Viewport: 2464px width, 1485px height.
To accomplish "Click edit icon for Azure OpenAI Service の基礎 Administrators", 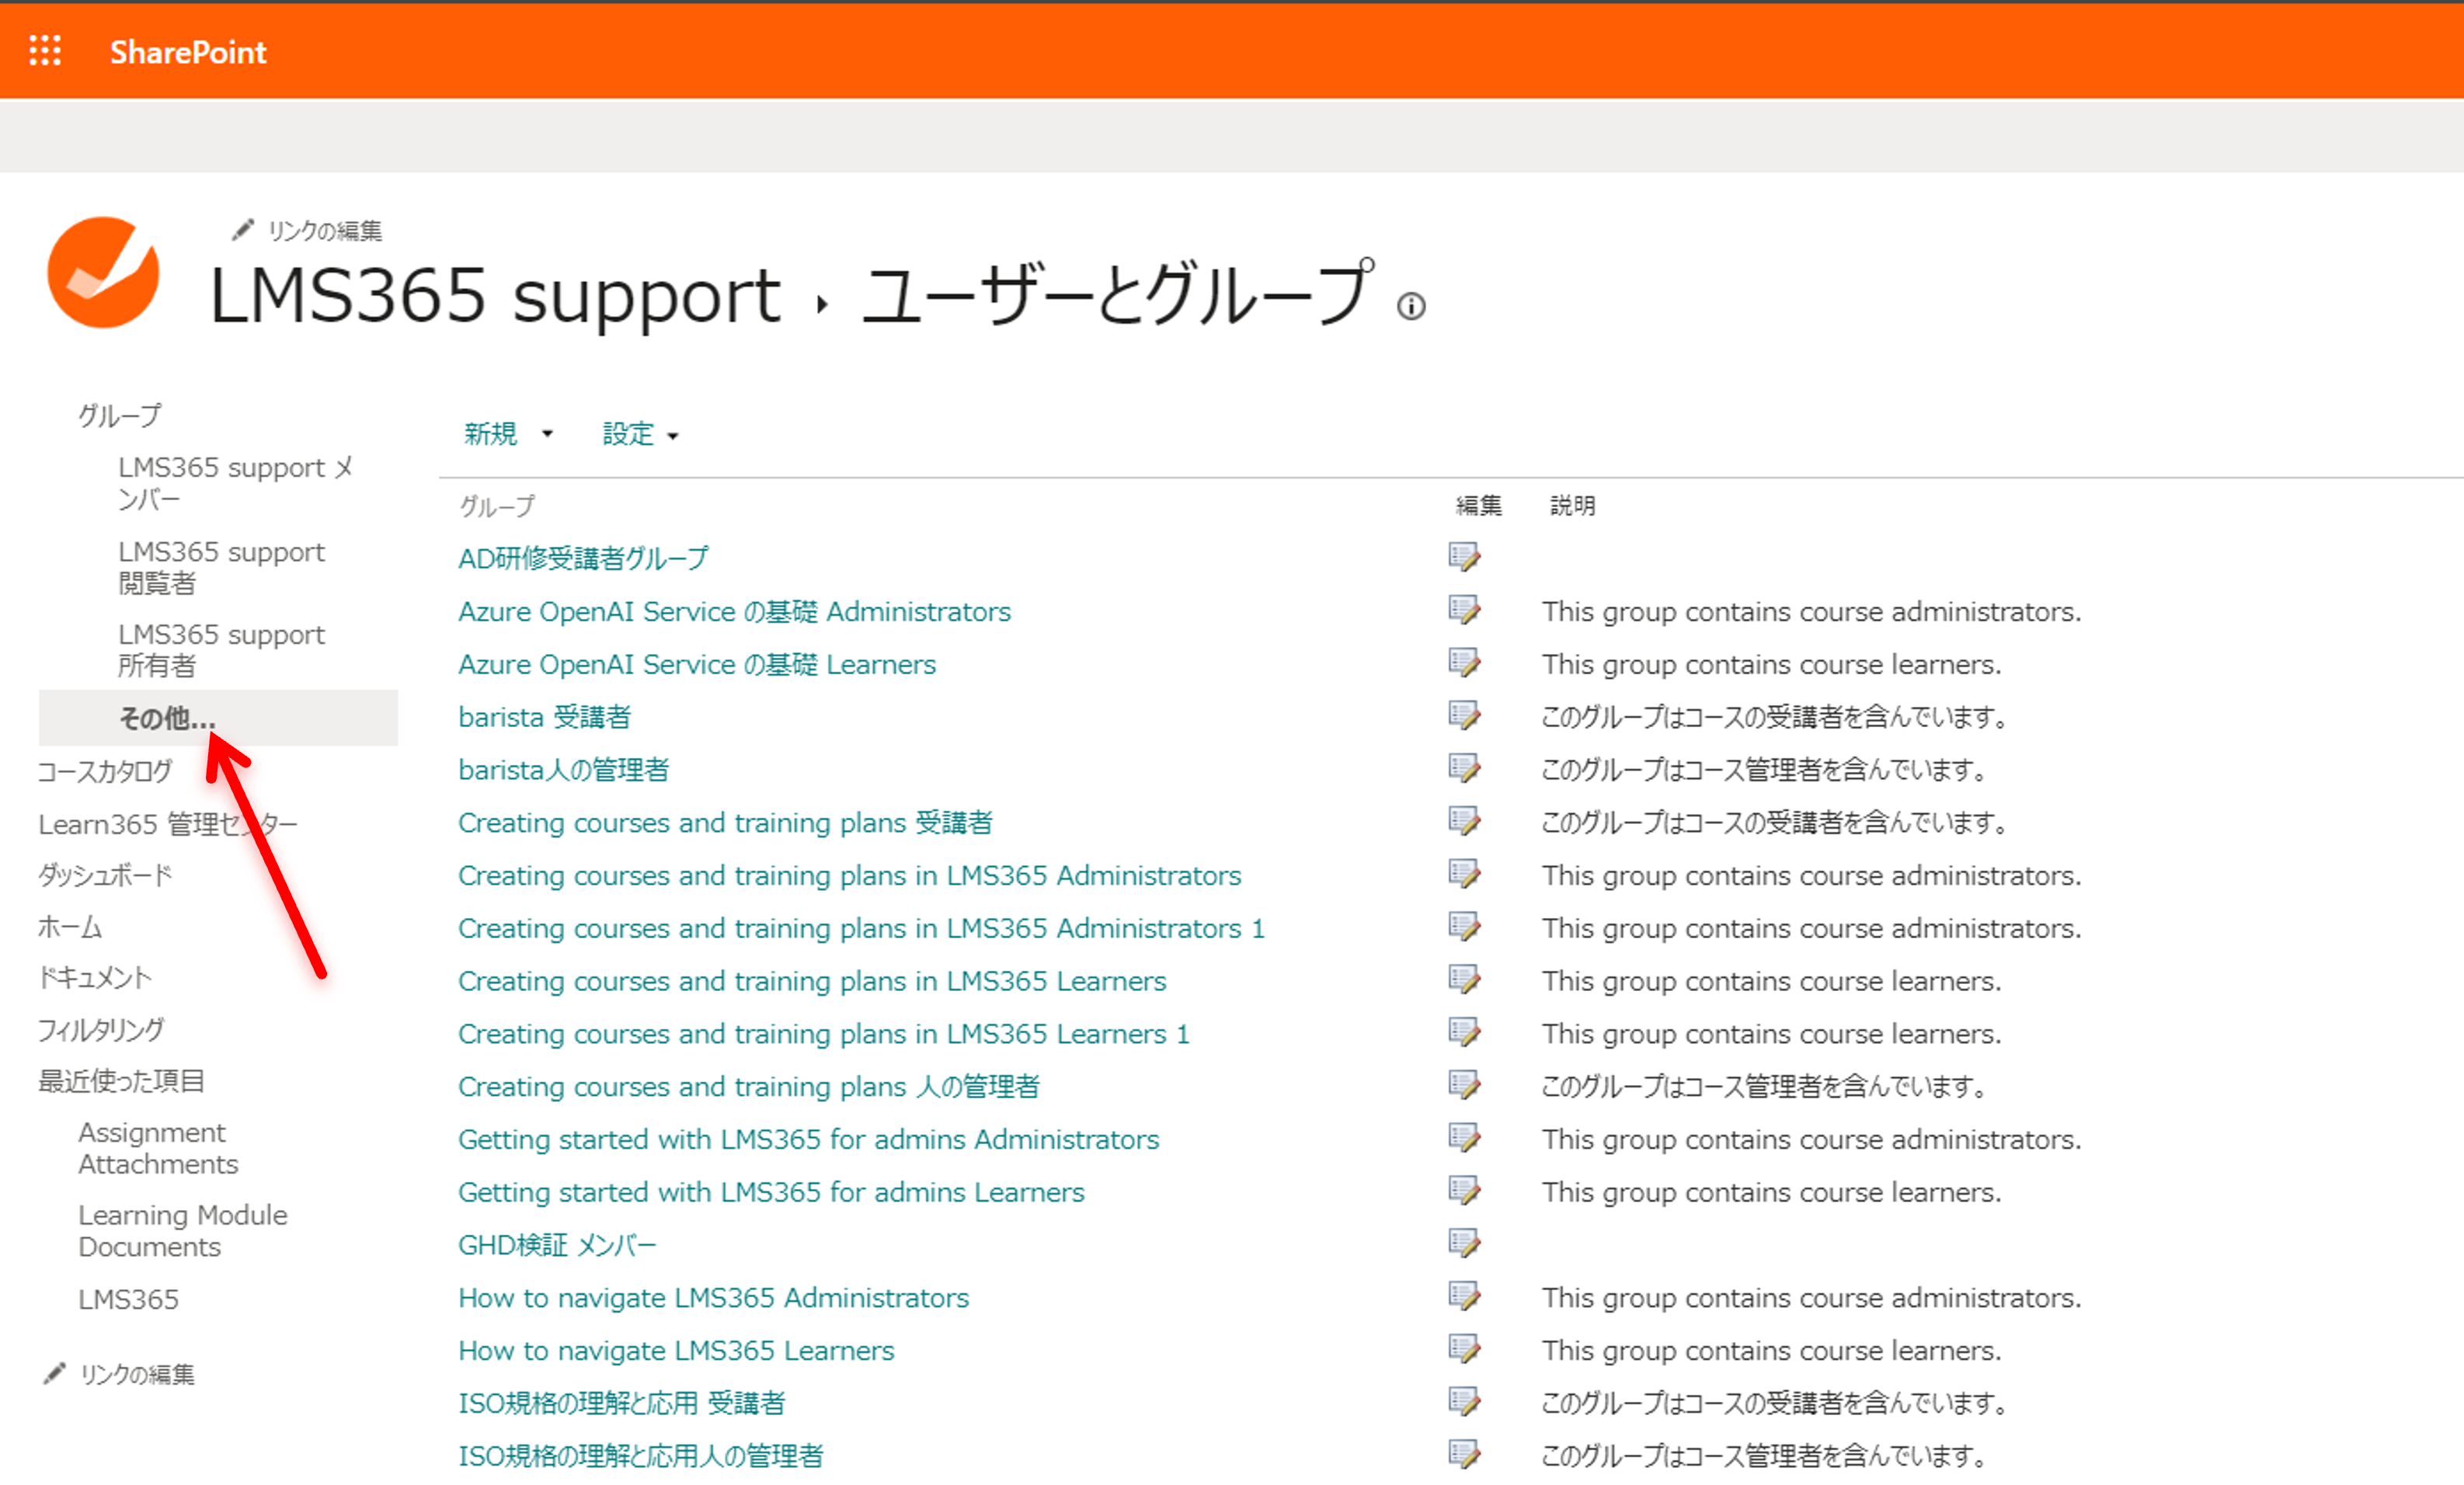I will coord(1464,610).
